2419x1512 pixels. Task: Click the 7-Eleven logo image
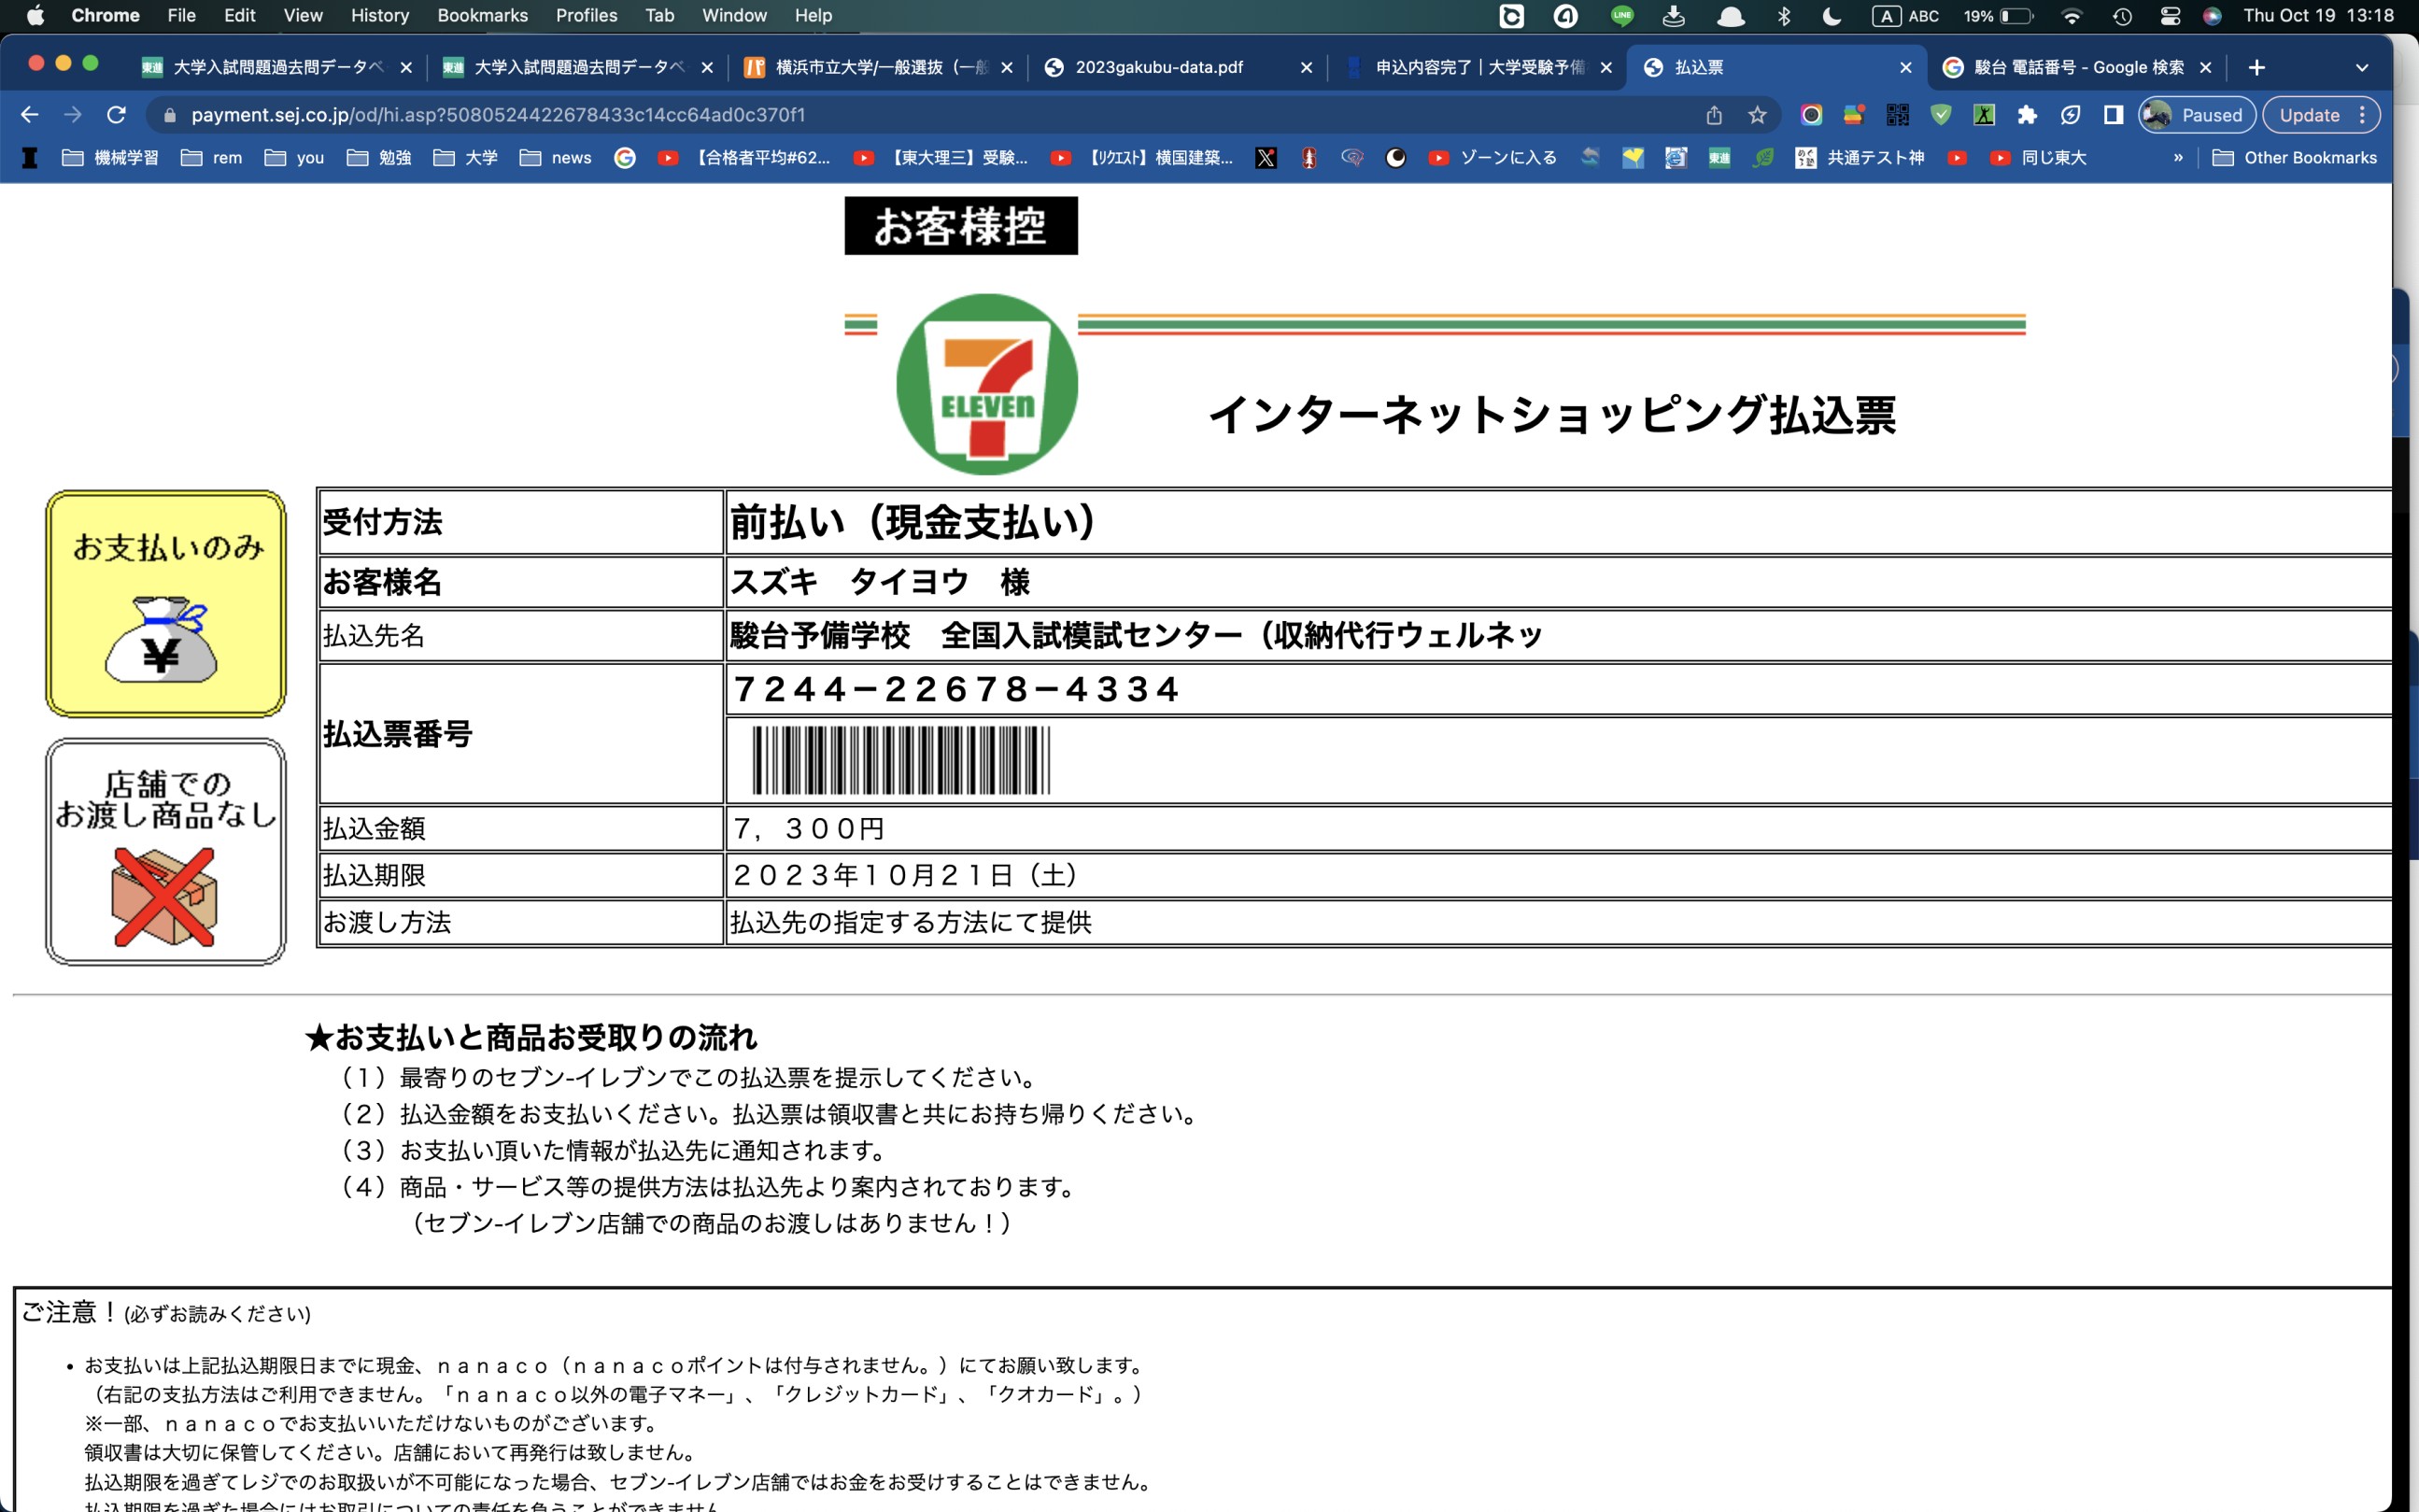(987, 384)
